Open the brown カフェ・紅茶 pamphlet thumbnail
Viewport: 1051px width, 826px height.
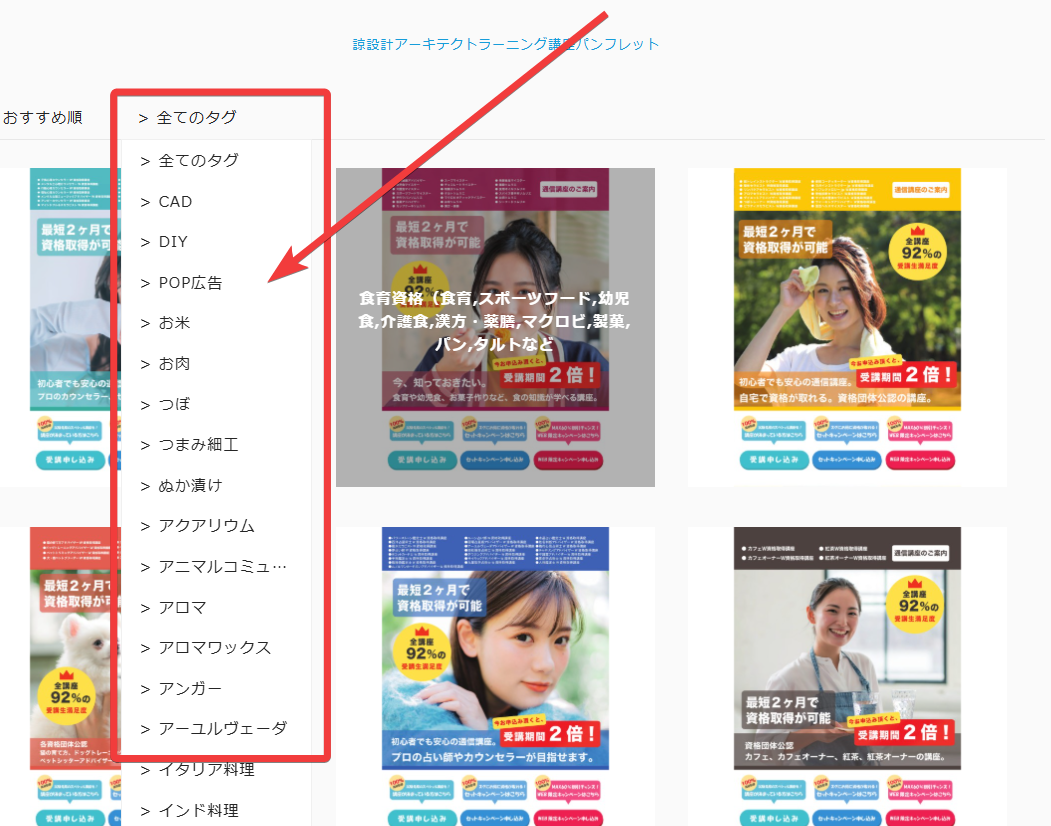click(x=847, y=676)
